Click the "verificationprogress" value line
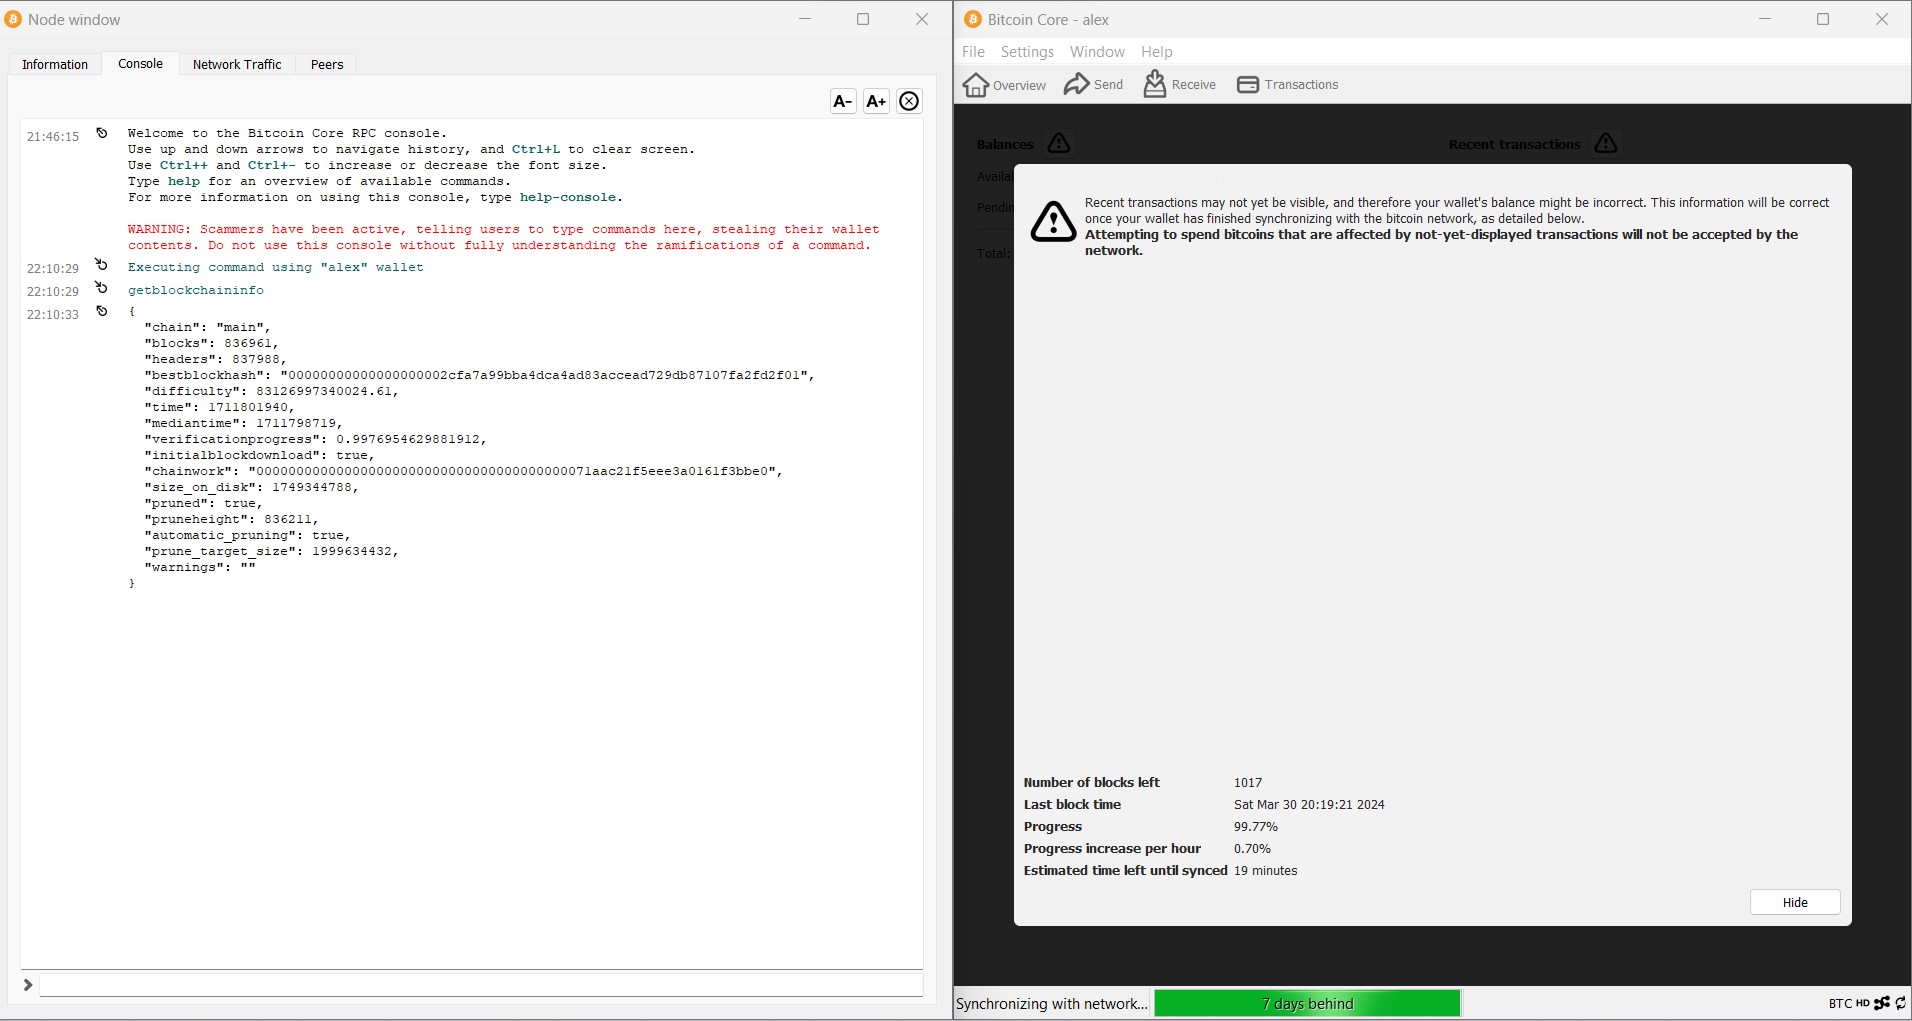This screenshot has width=1912, height=1021. click(316, 439)
